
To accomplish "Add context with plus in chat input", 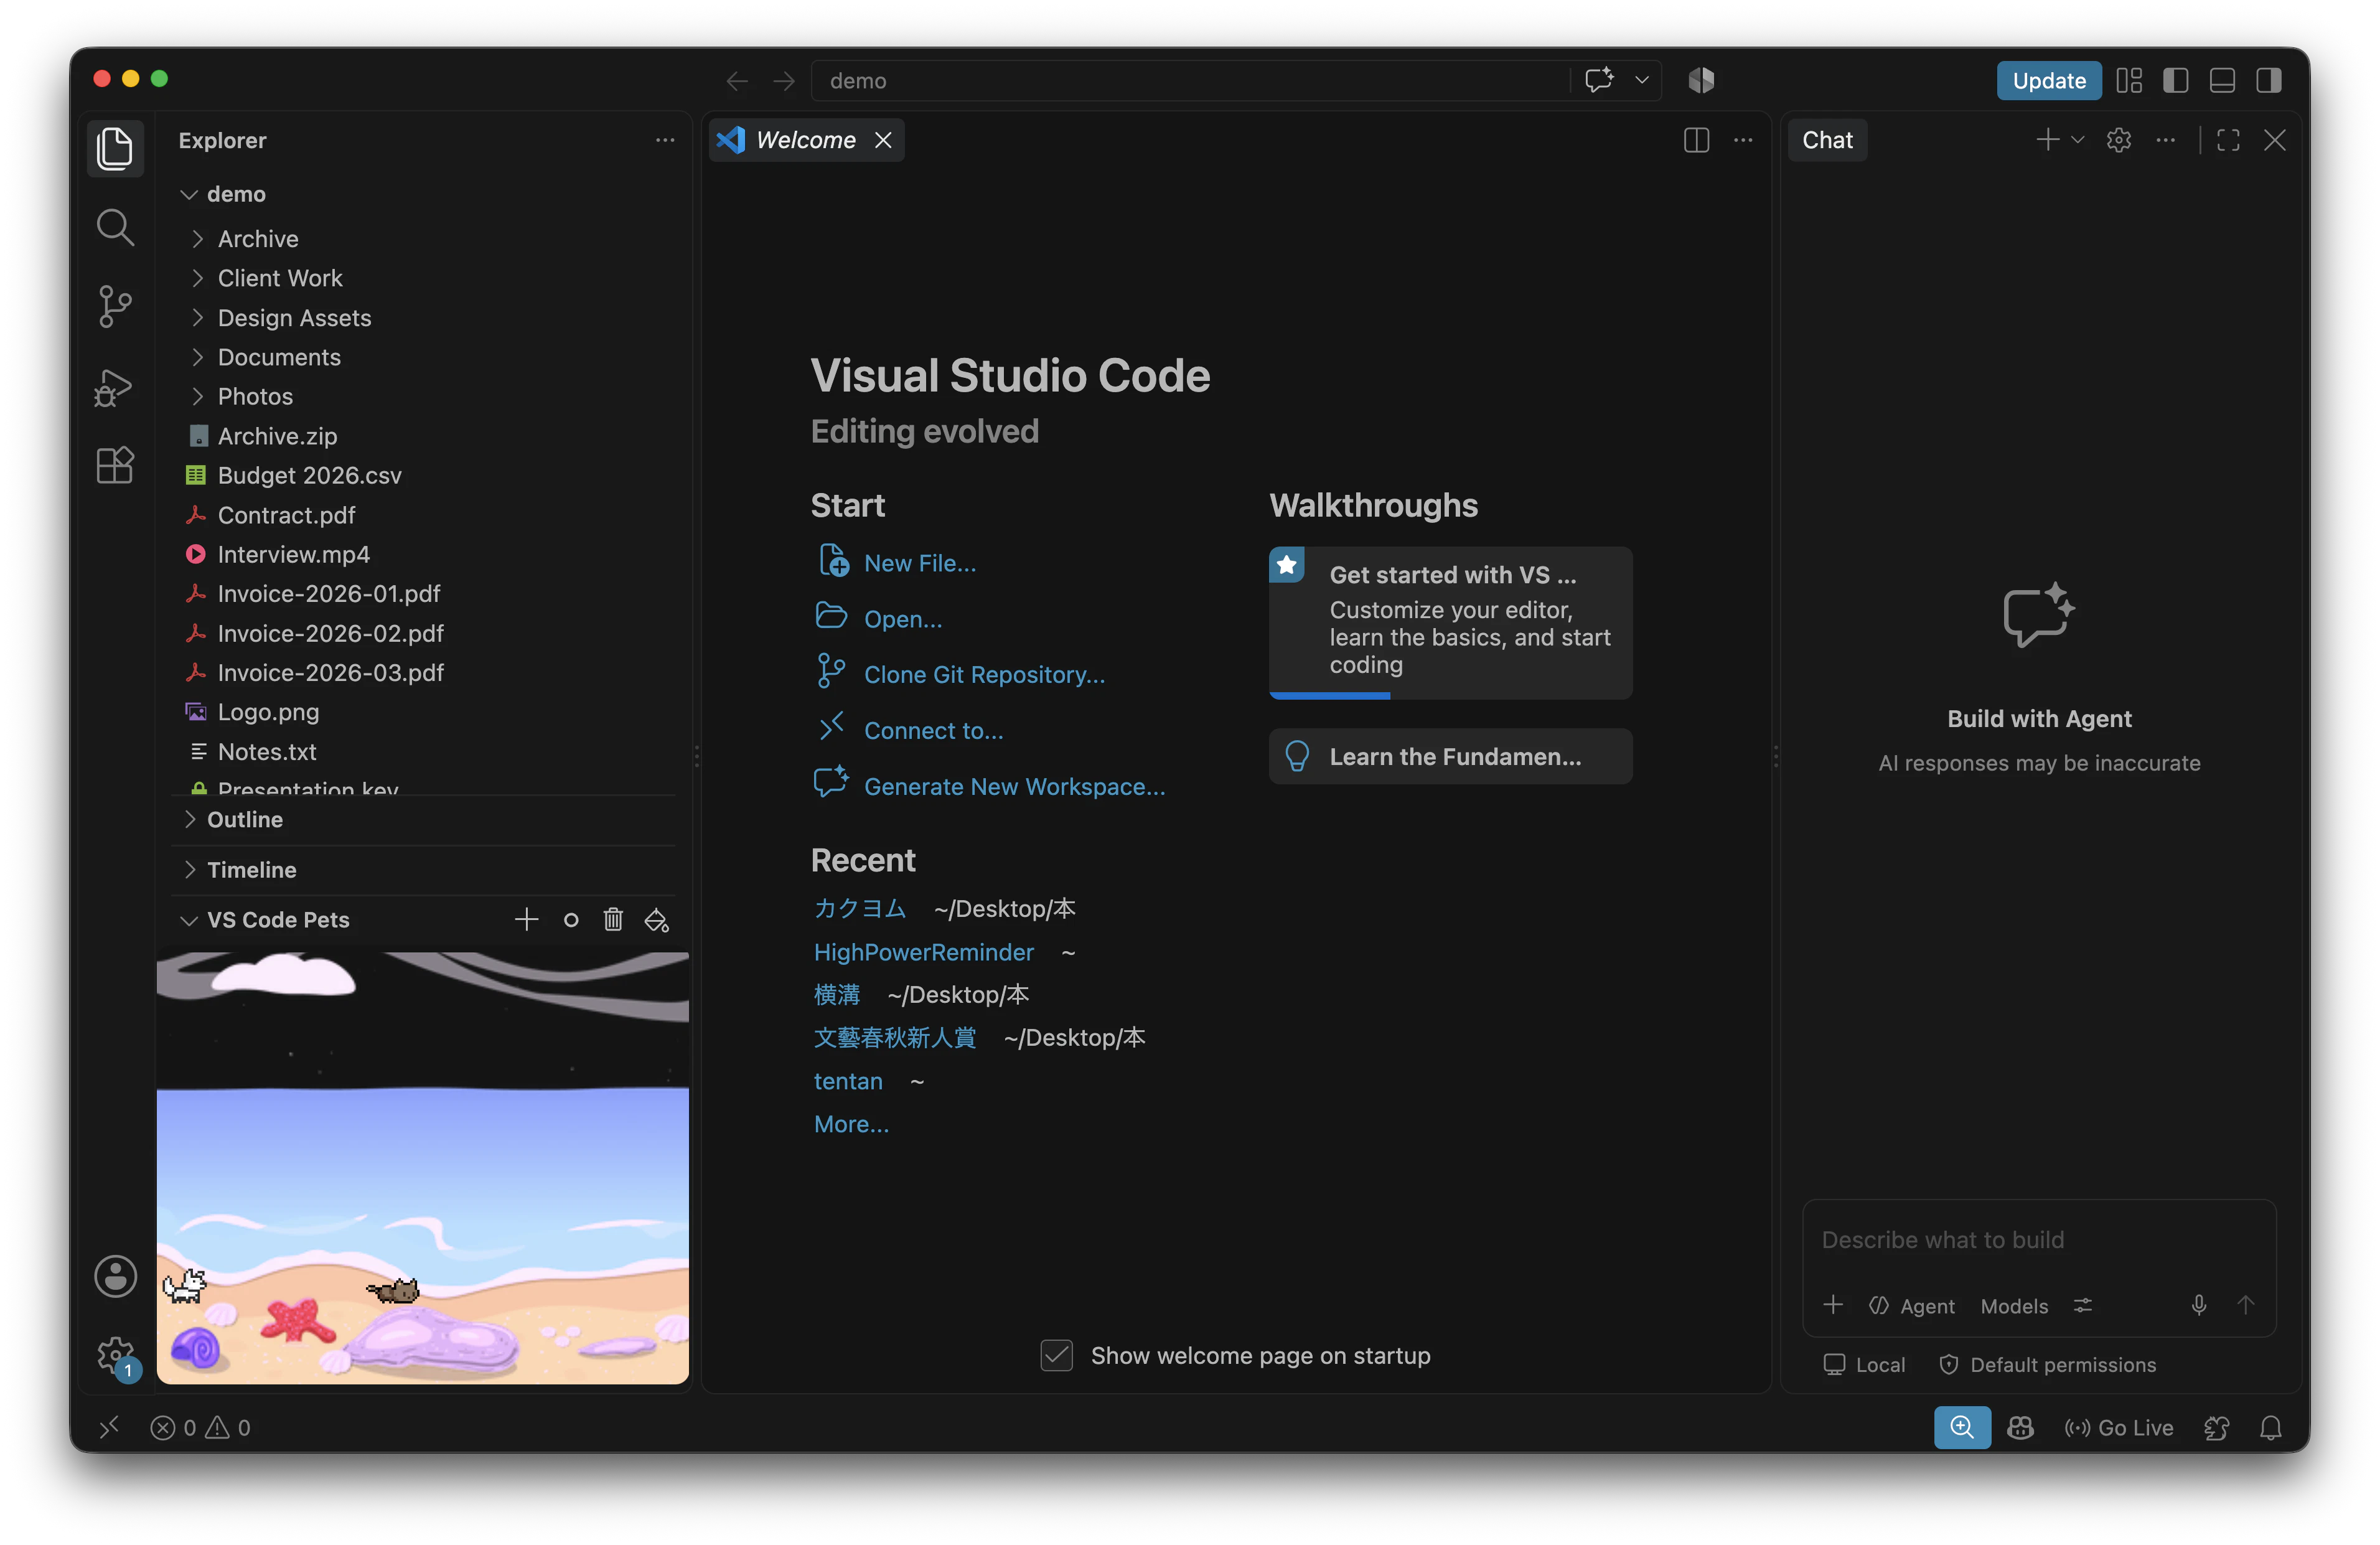I will pos(1832,1305).
